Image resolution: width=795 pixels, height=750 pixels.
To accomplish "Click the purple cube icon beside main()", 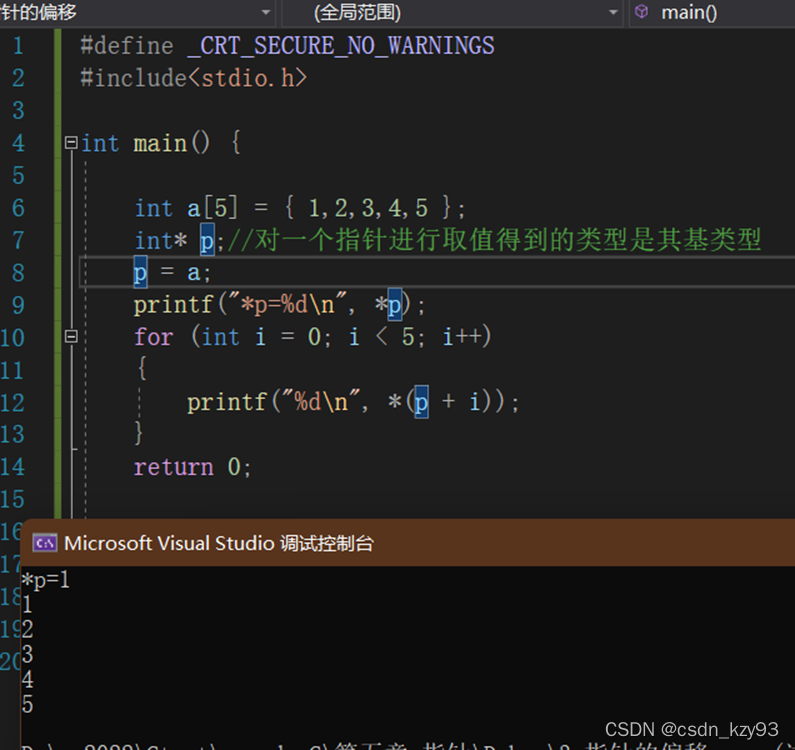I will click(x=641, y=12).
